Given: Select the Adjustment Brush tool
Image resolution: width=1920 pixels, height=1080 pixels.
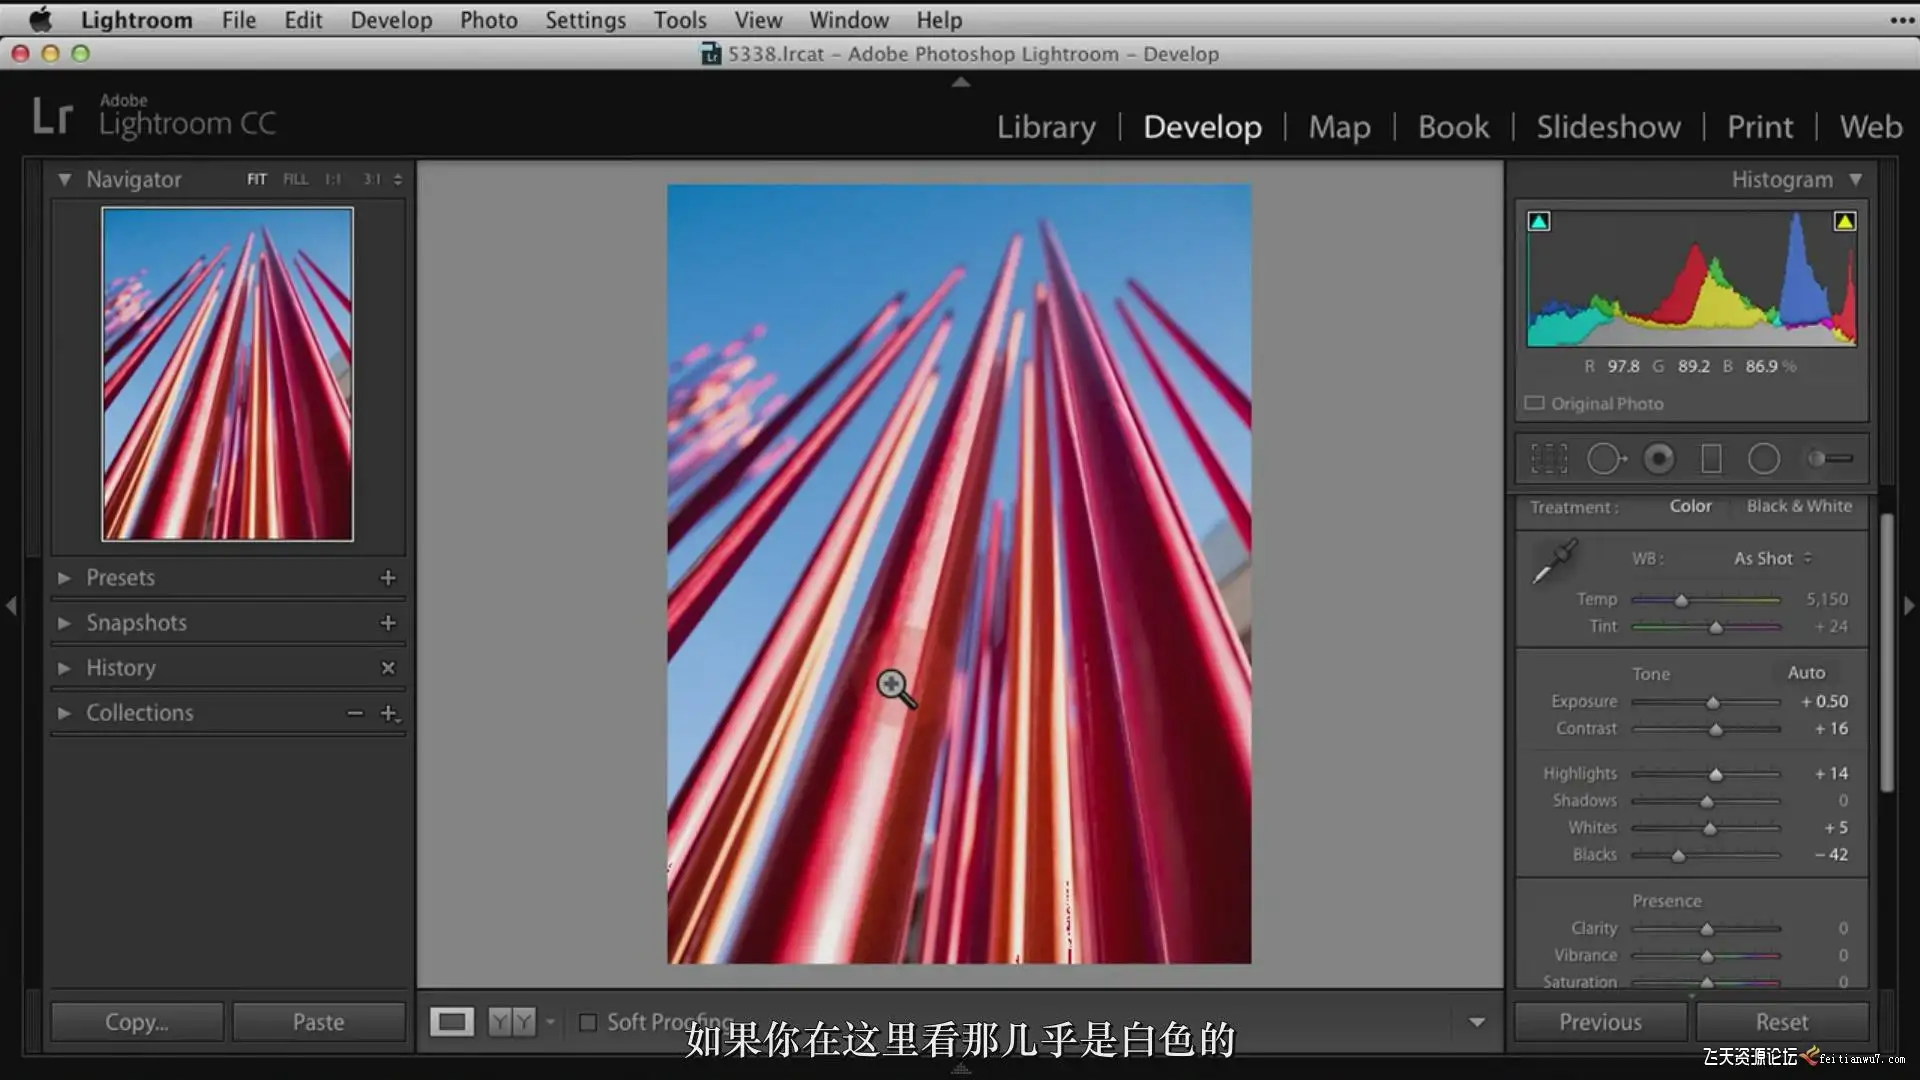Looking at the screenshot, I should click(x=1829, y=459).
